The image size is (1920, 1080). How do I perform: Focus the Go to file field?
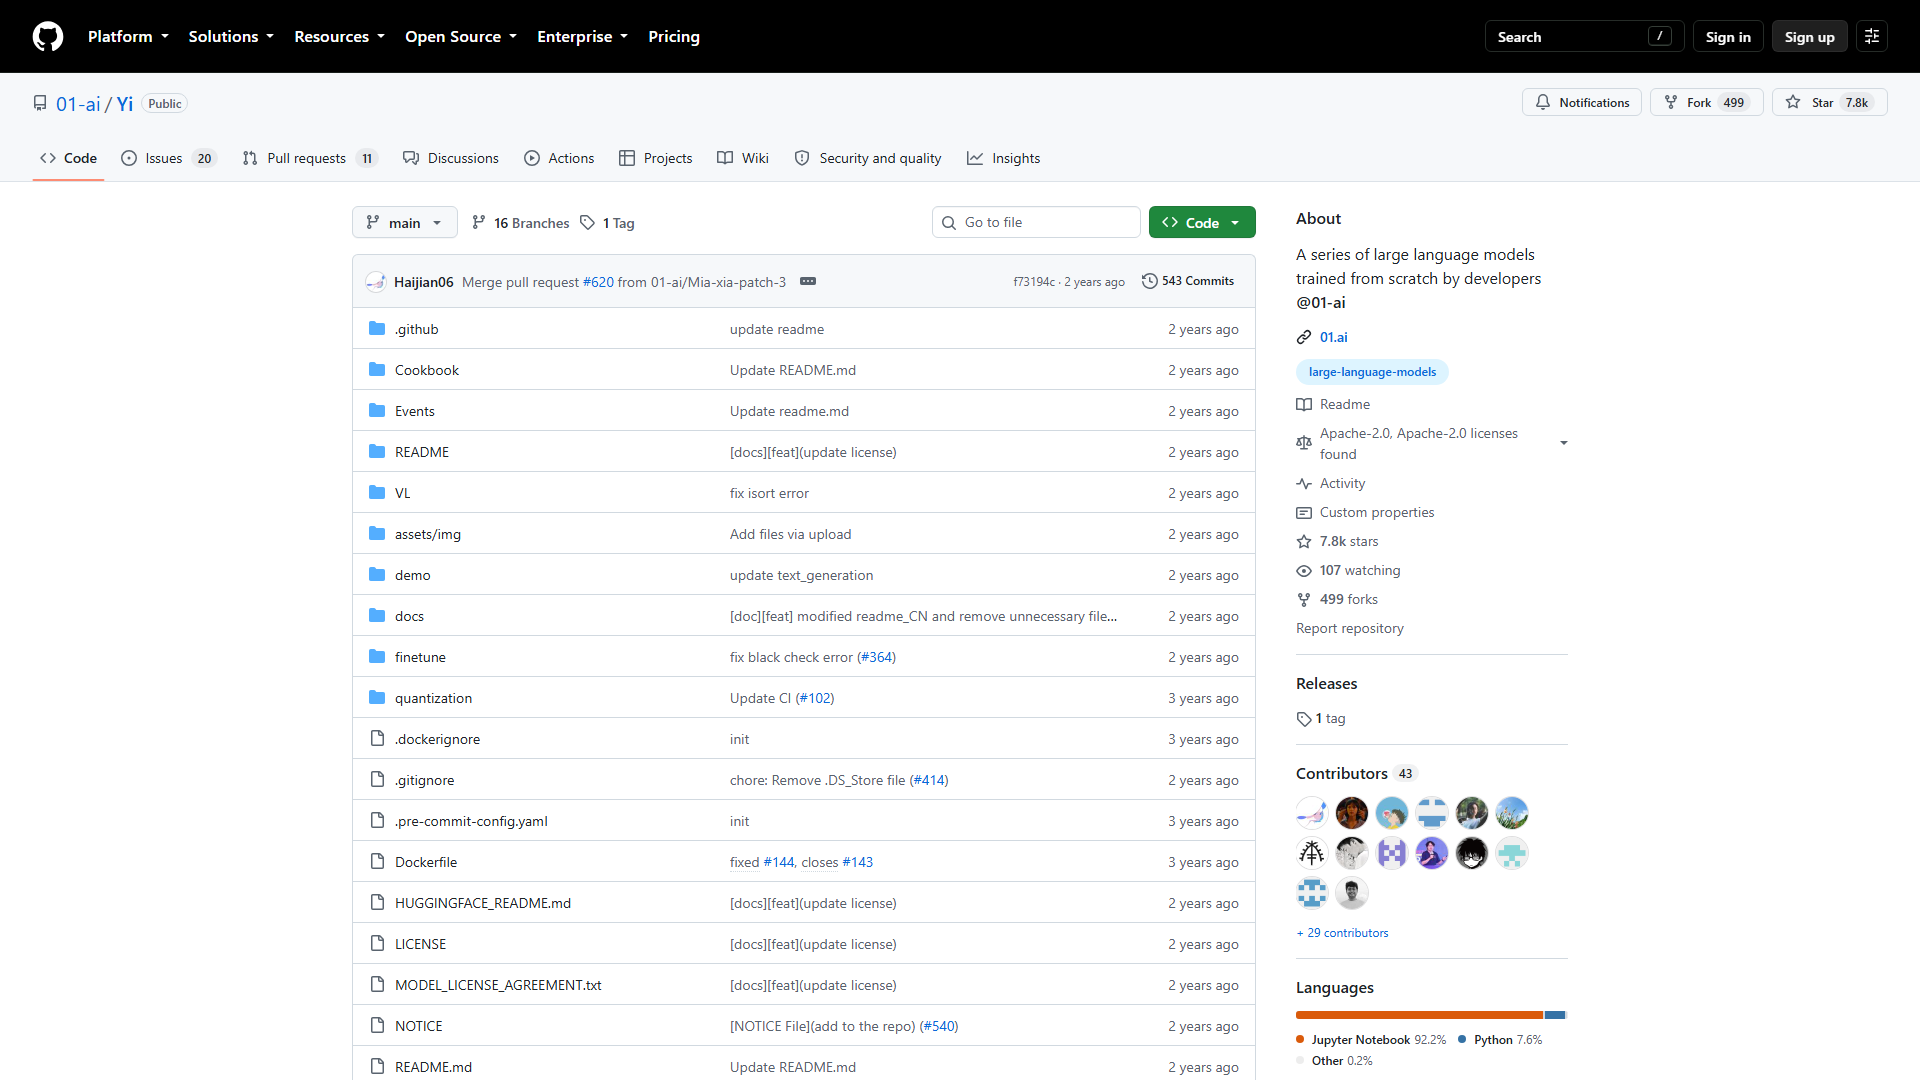pos(1036,223)
